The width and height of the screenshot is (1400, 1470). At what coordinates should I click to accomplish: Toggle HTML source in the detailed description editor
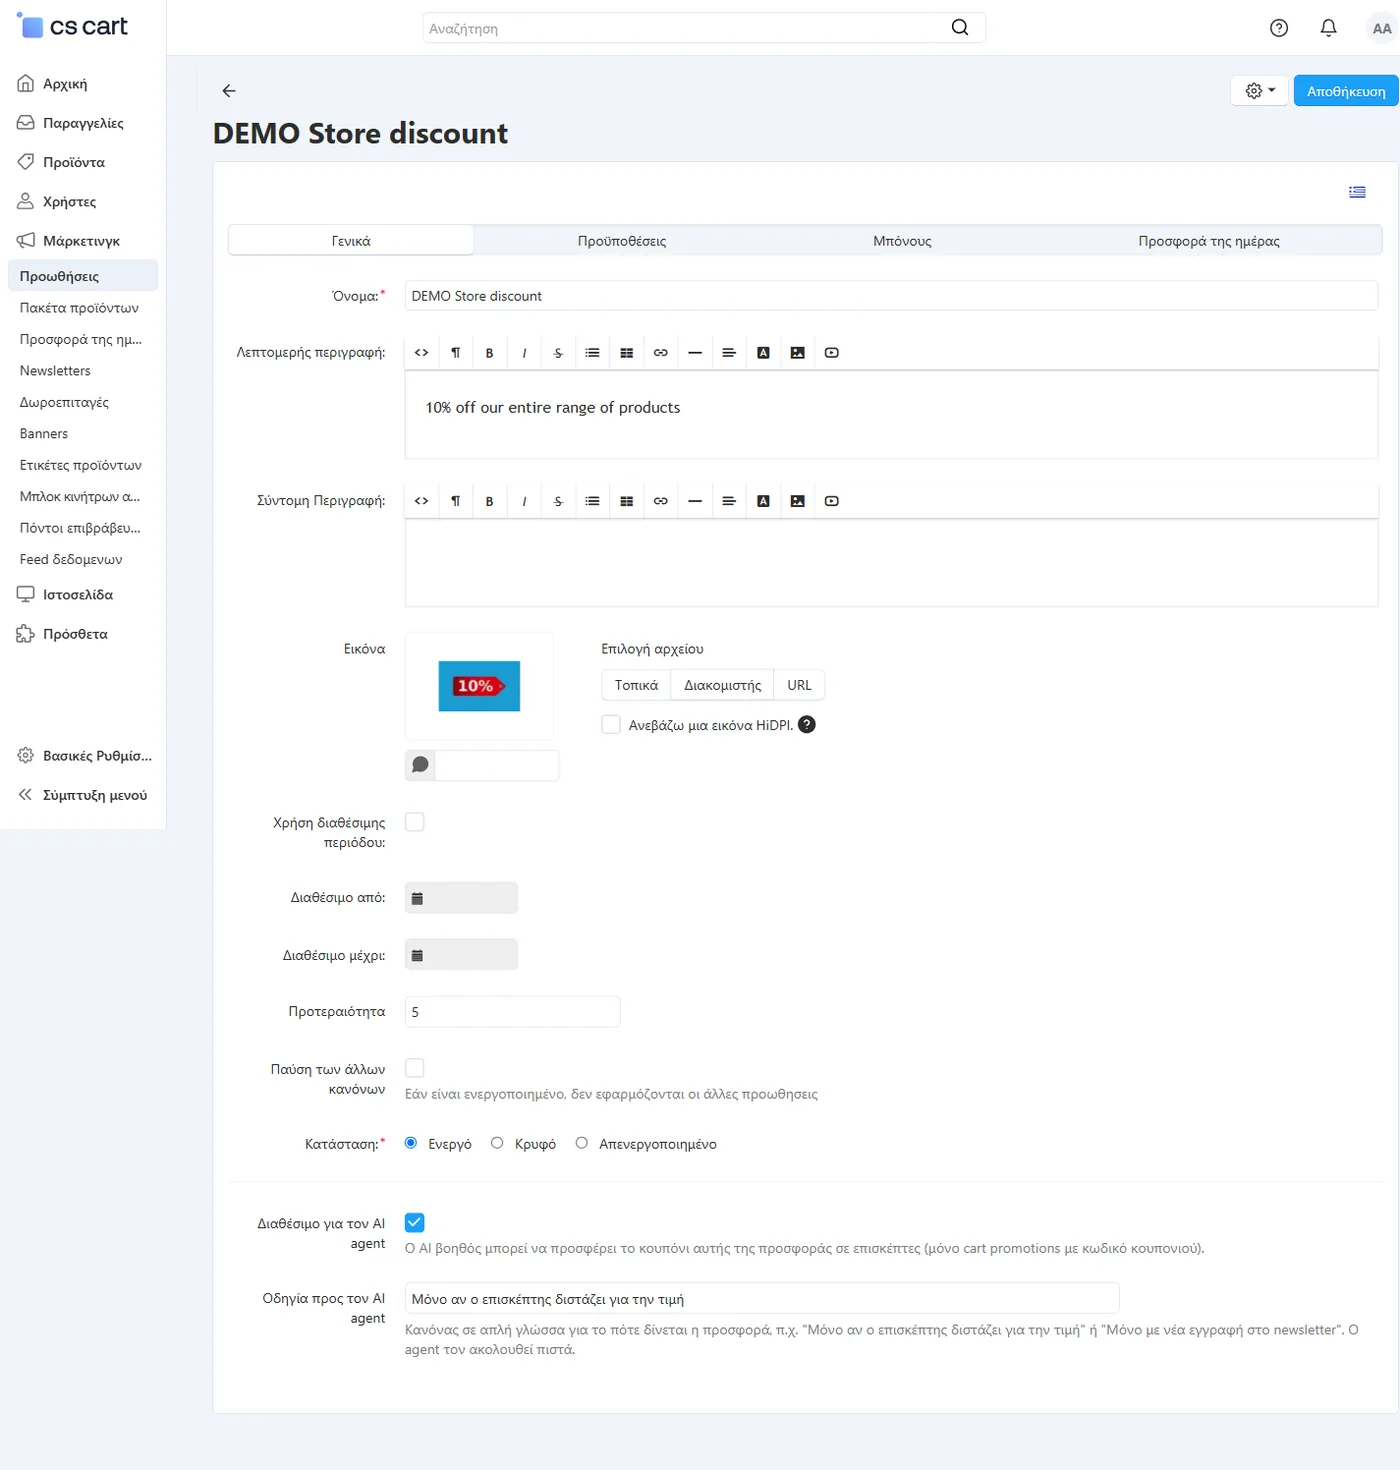click(x=422, y=353)
